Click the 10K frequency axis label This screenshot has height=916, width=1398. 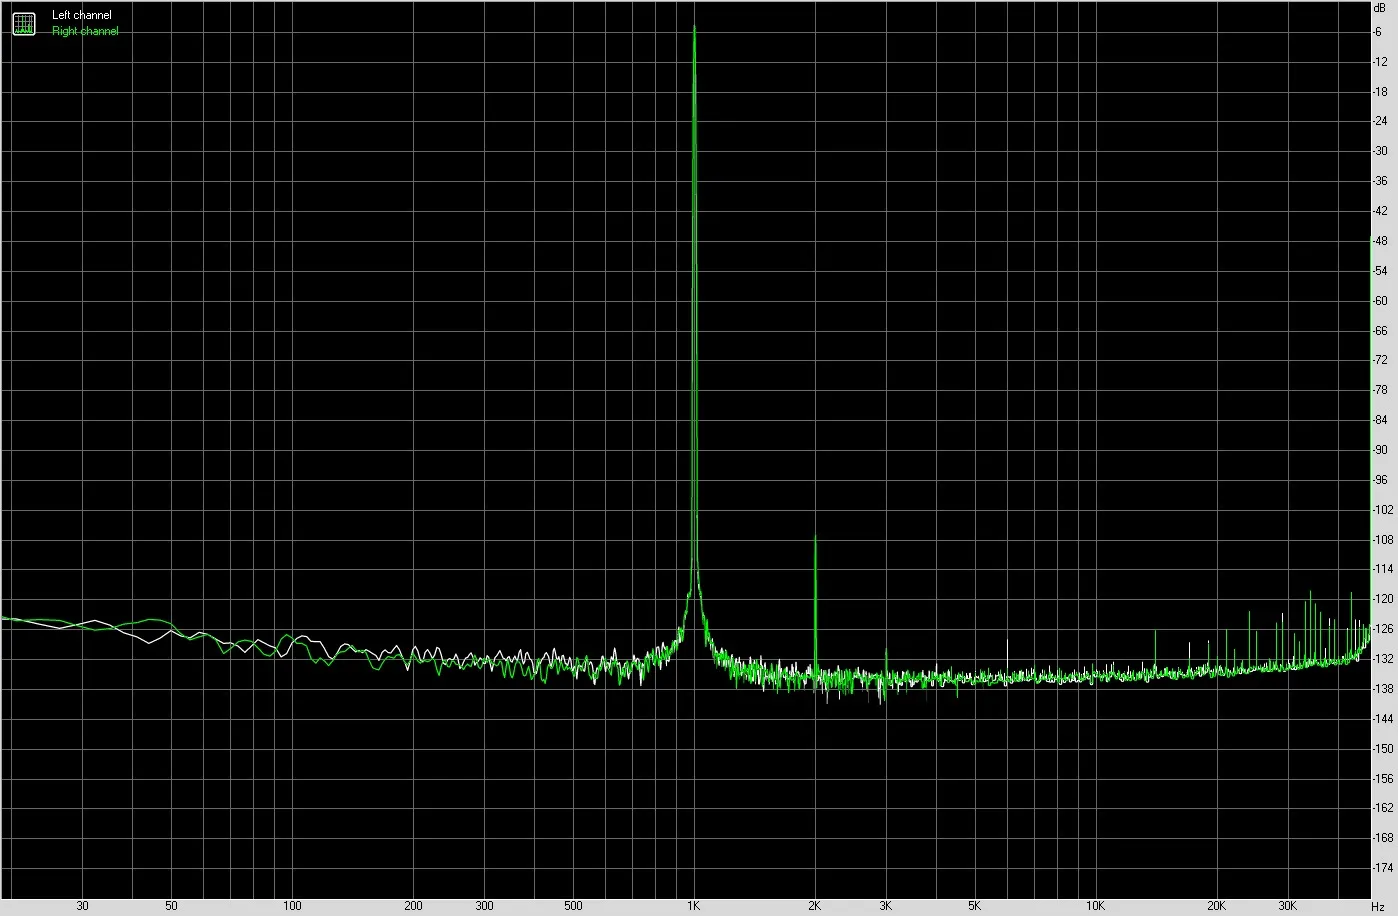(1095, 906)
